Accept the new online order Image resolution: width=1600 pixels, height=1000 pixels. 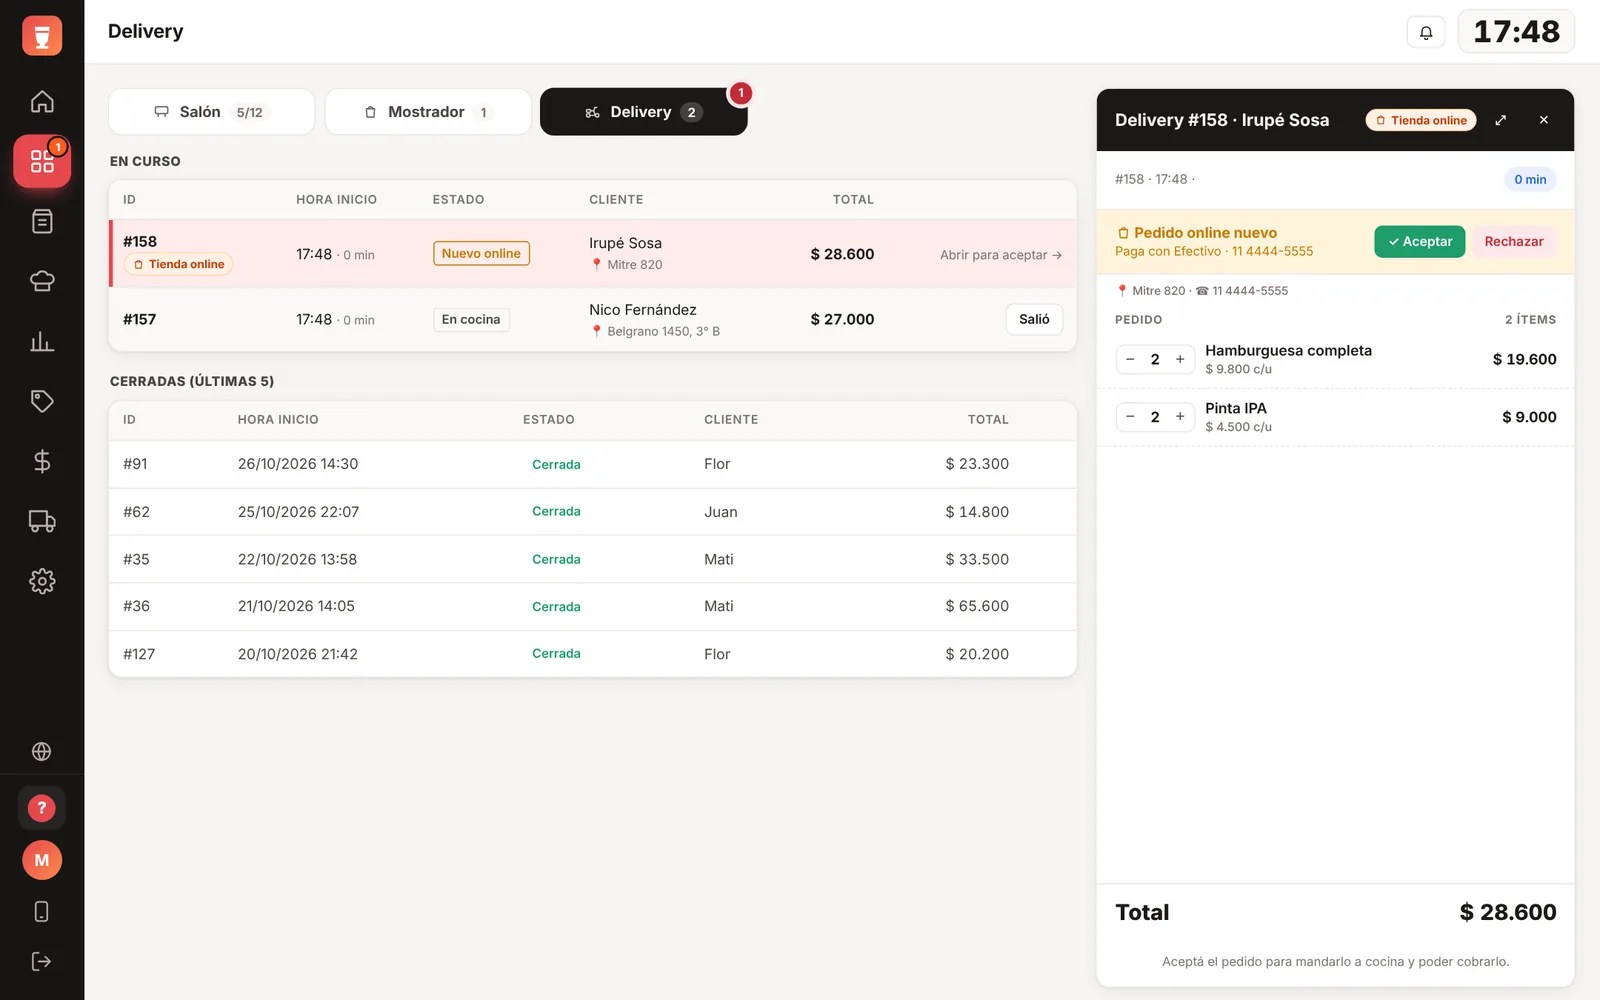click(x=1420, y=242)
